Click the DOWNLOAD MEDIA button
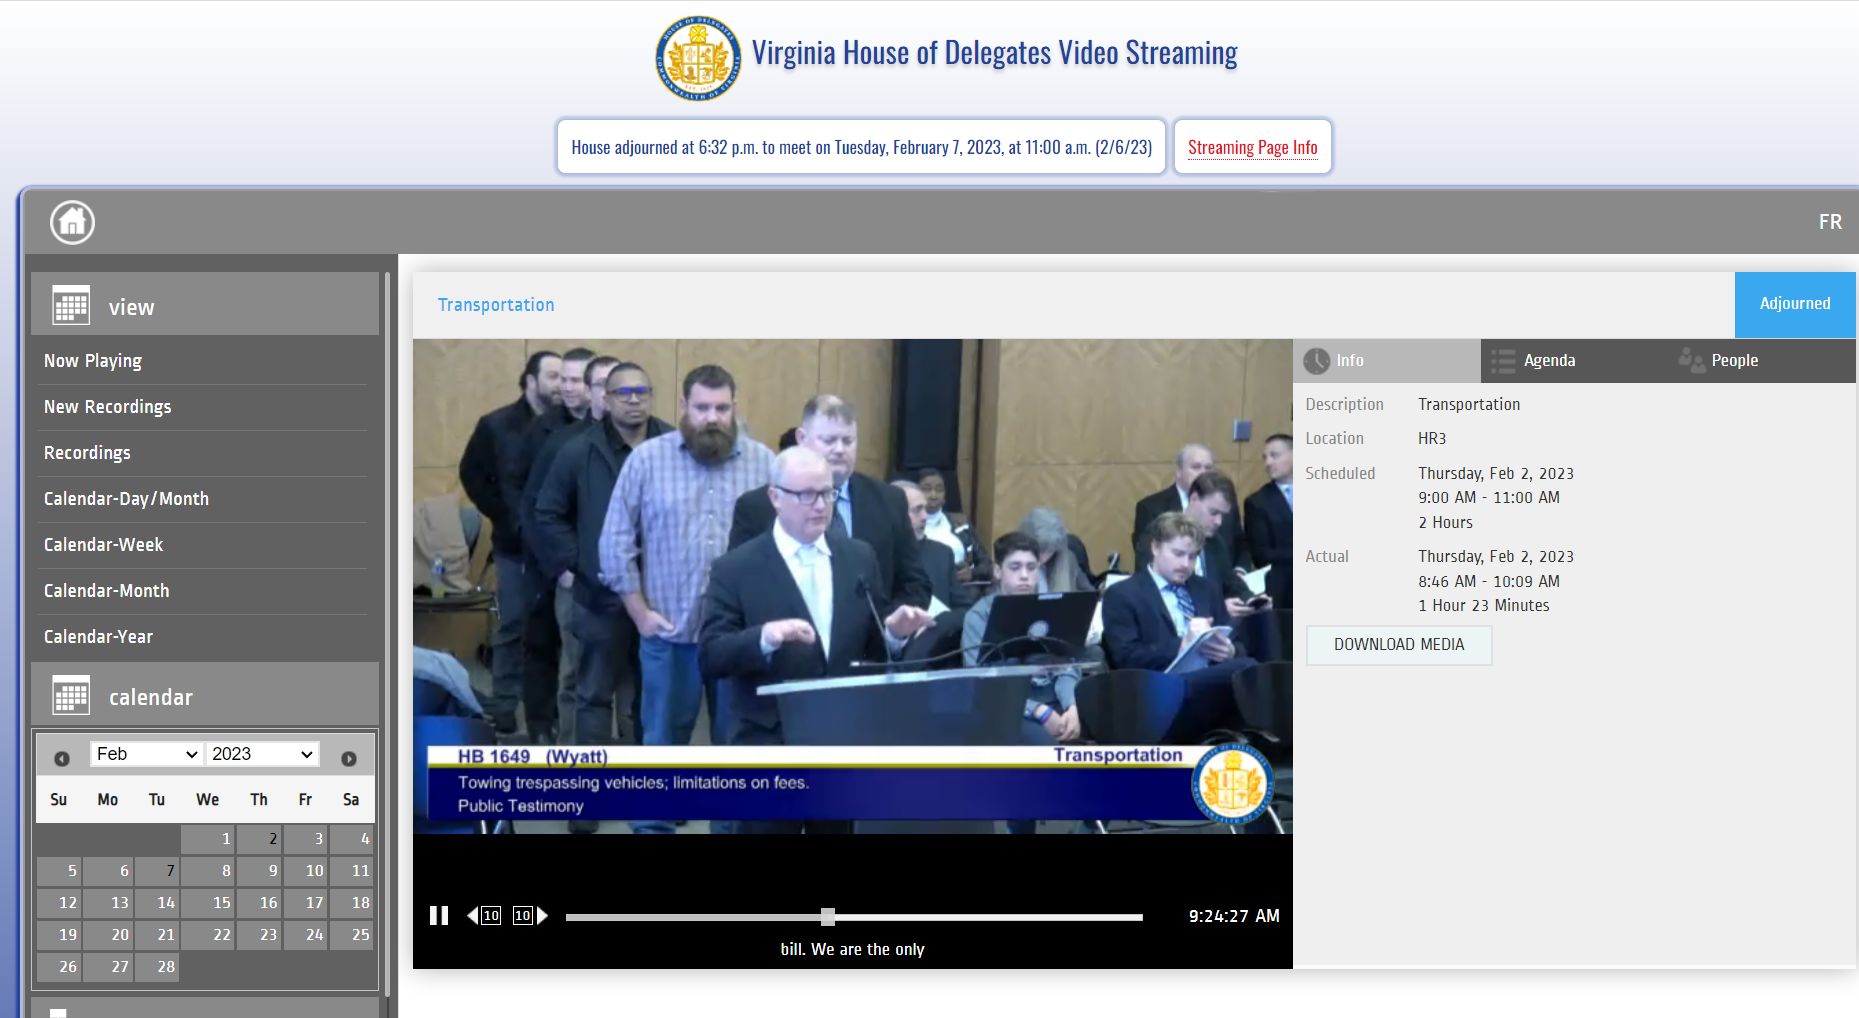This screenshot has height=1018, width=1859. click(x=1399, y=645)
